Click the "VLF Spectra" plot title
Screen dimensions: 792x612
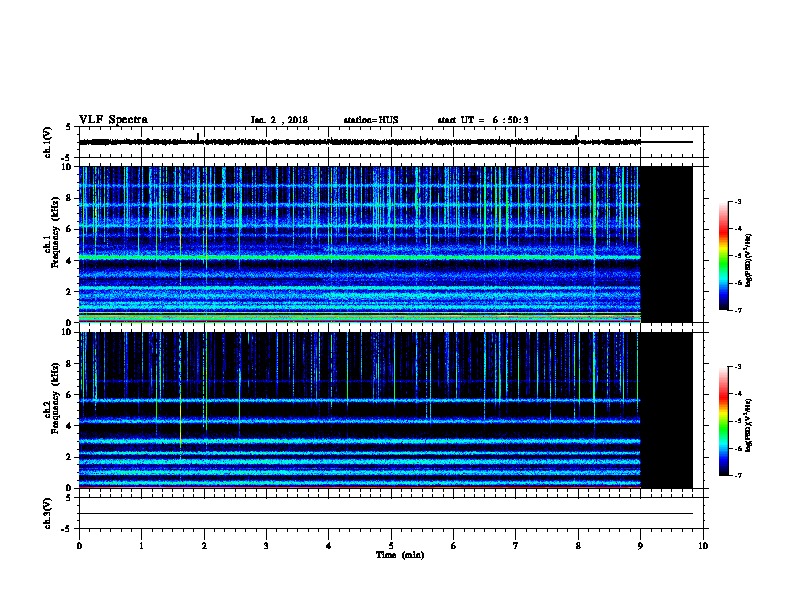tap(113, 120)
